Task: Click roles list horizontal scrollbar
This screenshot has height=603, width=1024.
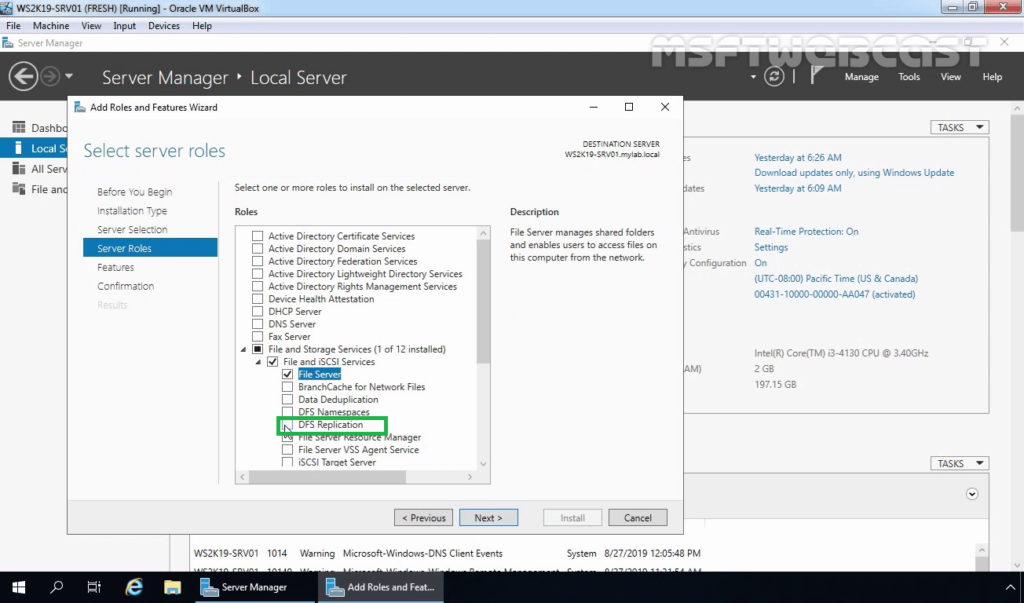Action: (x=327, y=477)
